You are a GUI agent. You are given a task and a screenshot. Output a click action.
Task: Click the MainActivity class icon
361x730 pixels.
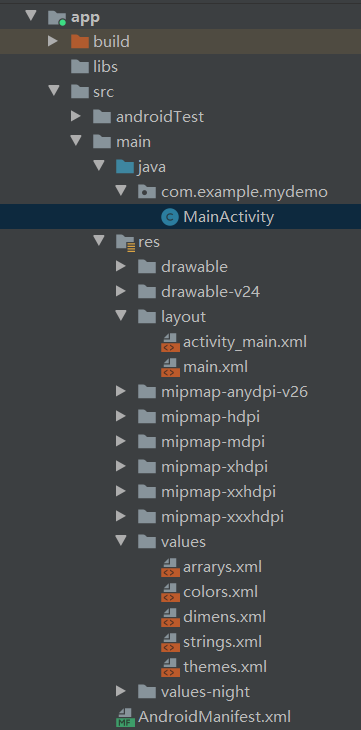click(x=170, y=217)
